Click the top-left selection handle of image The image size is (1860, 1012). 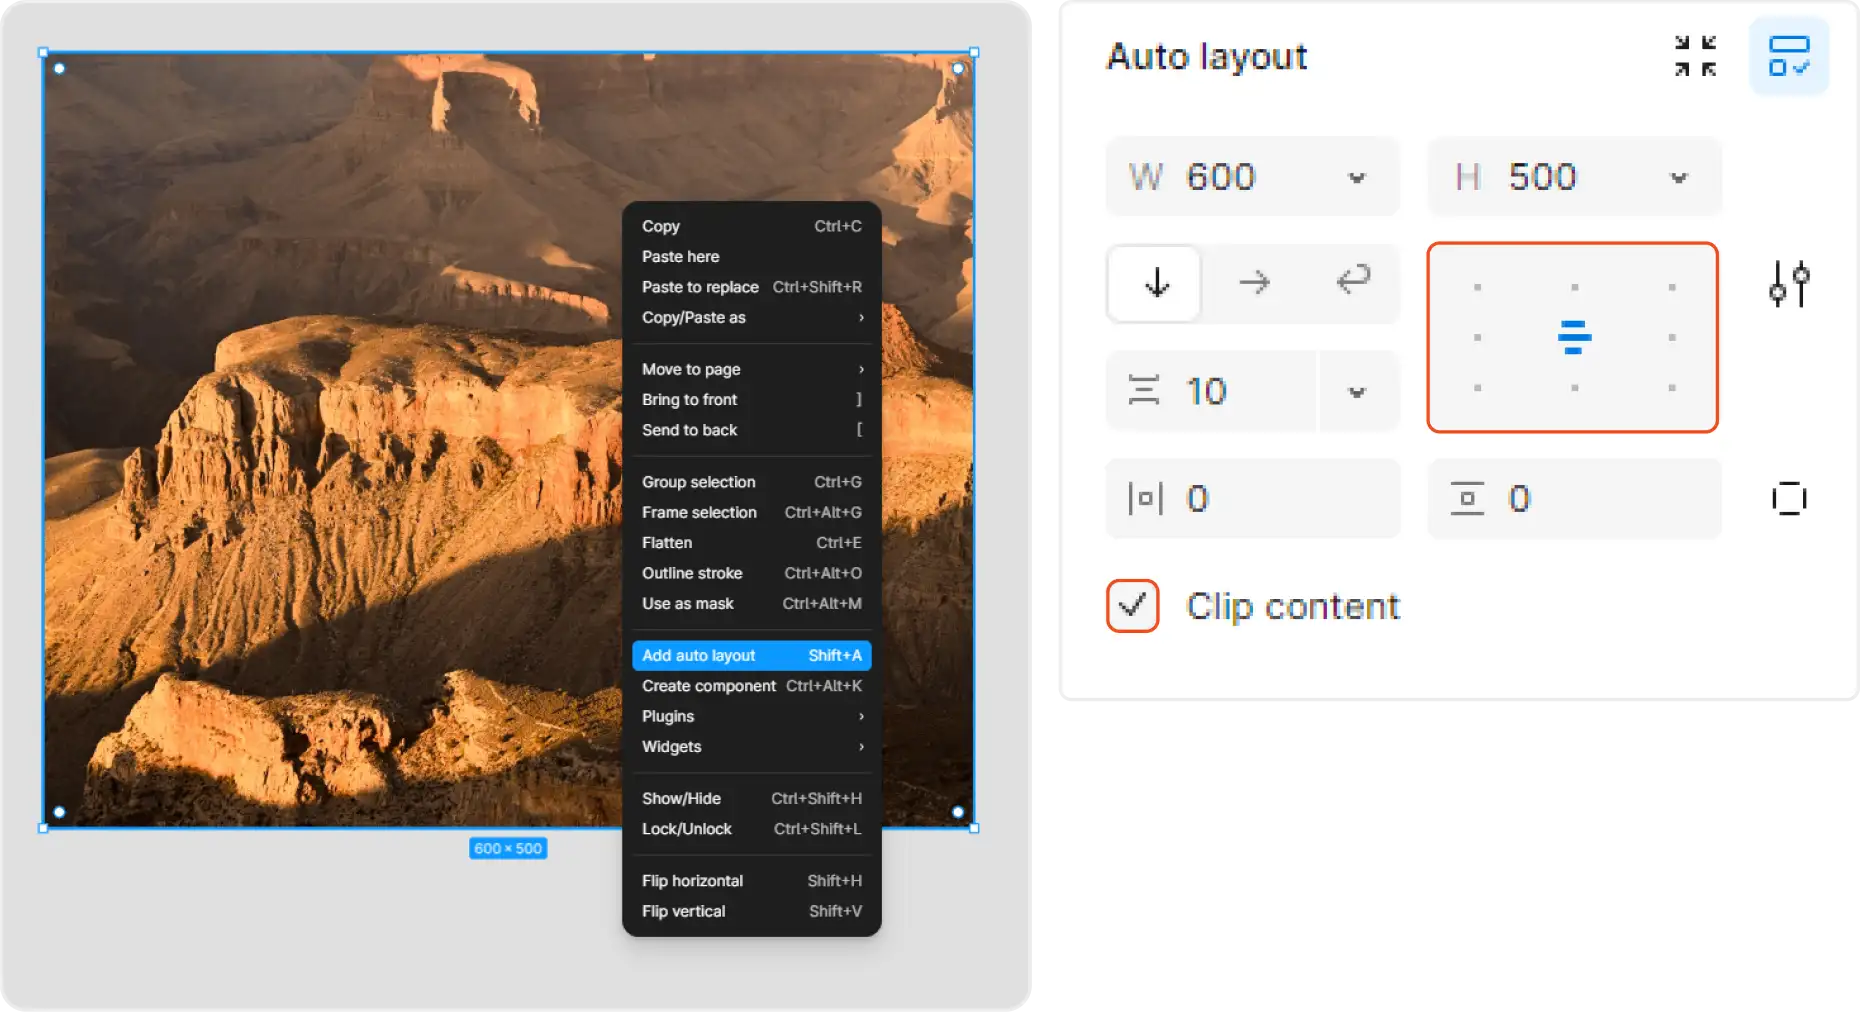[x=43, y=52]
